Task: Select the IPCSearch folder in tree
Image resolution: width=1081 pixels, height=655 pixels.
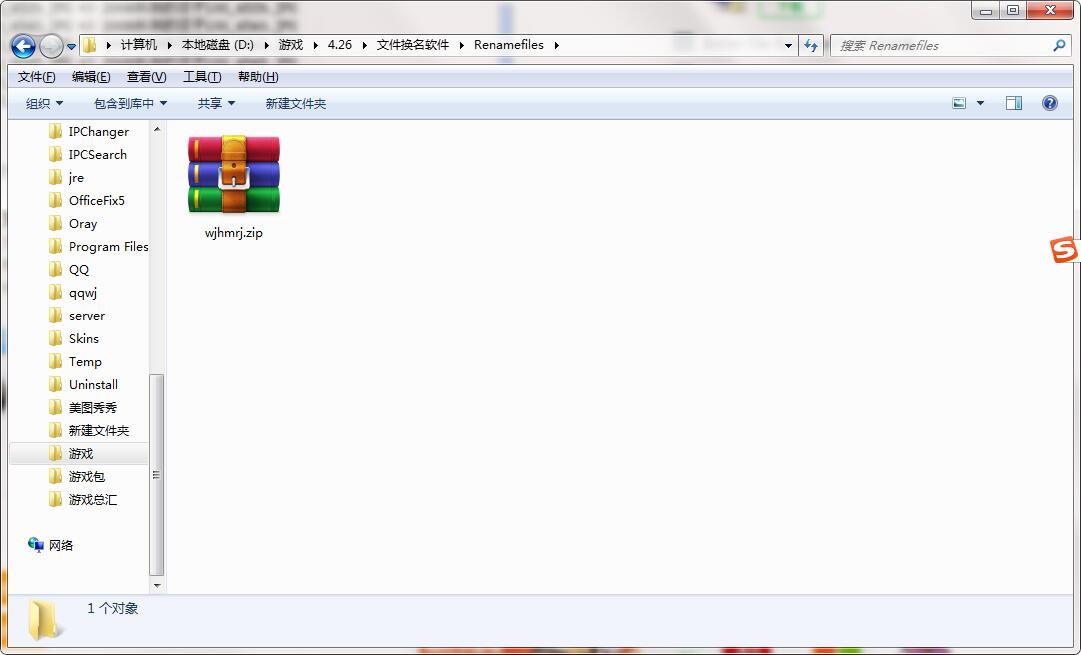Action: click(x=98, y=154)
